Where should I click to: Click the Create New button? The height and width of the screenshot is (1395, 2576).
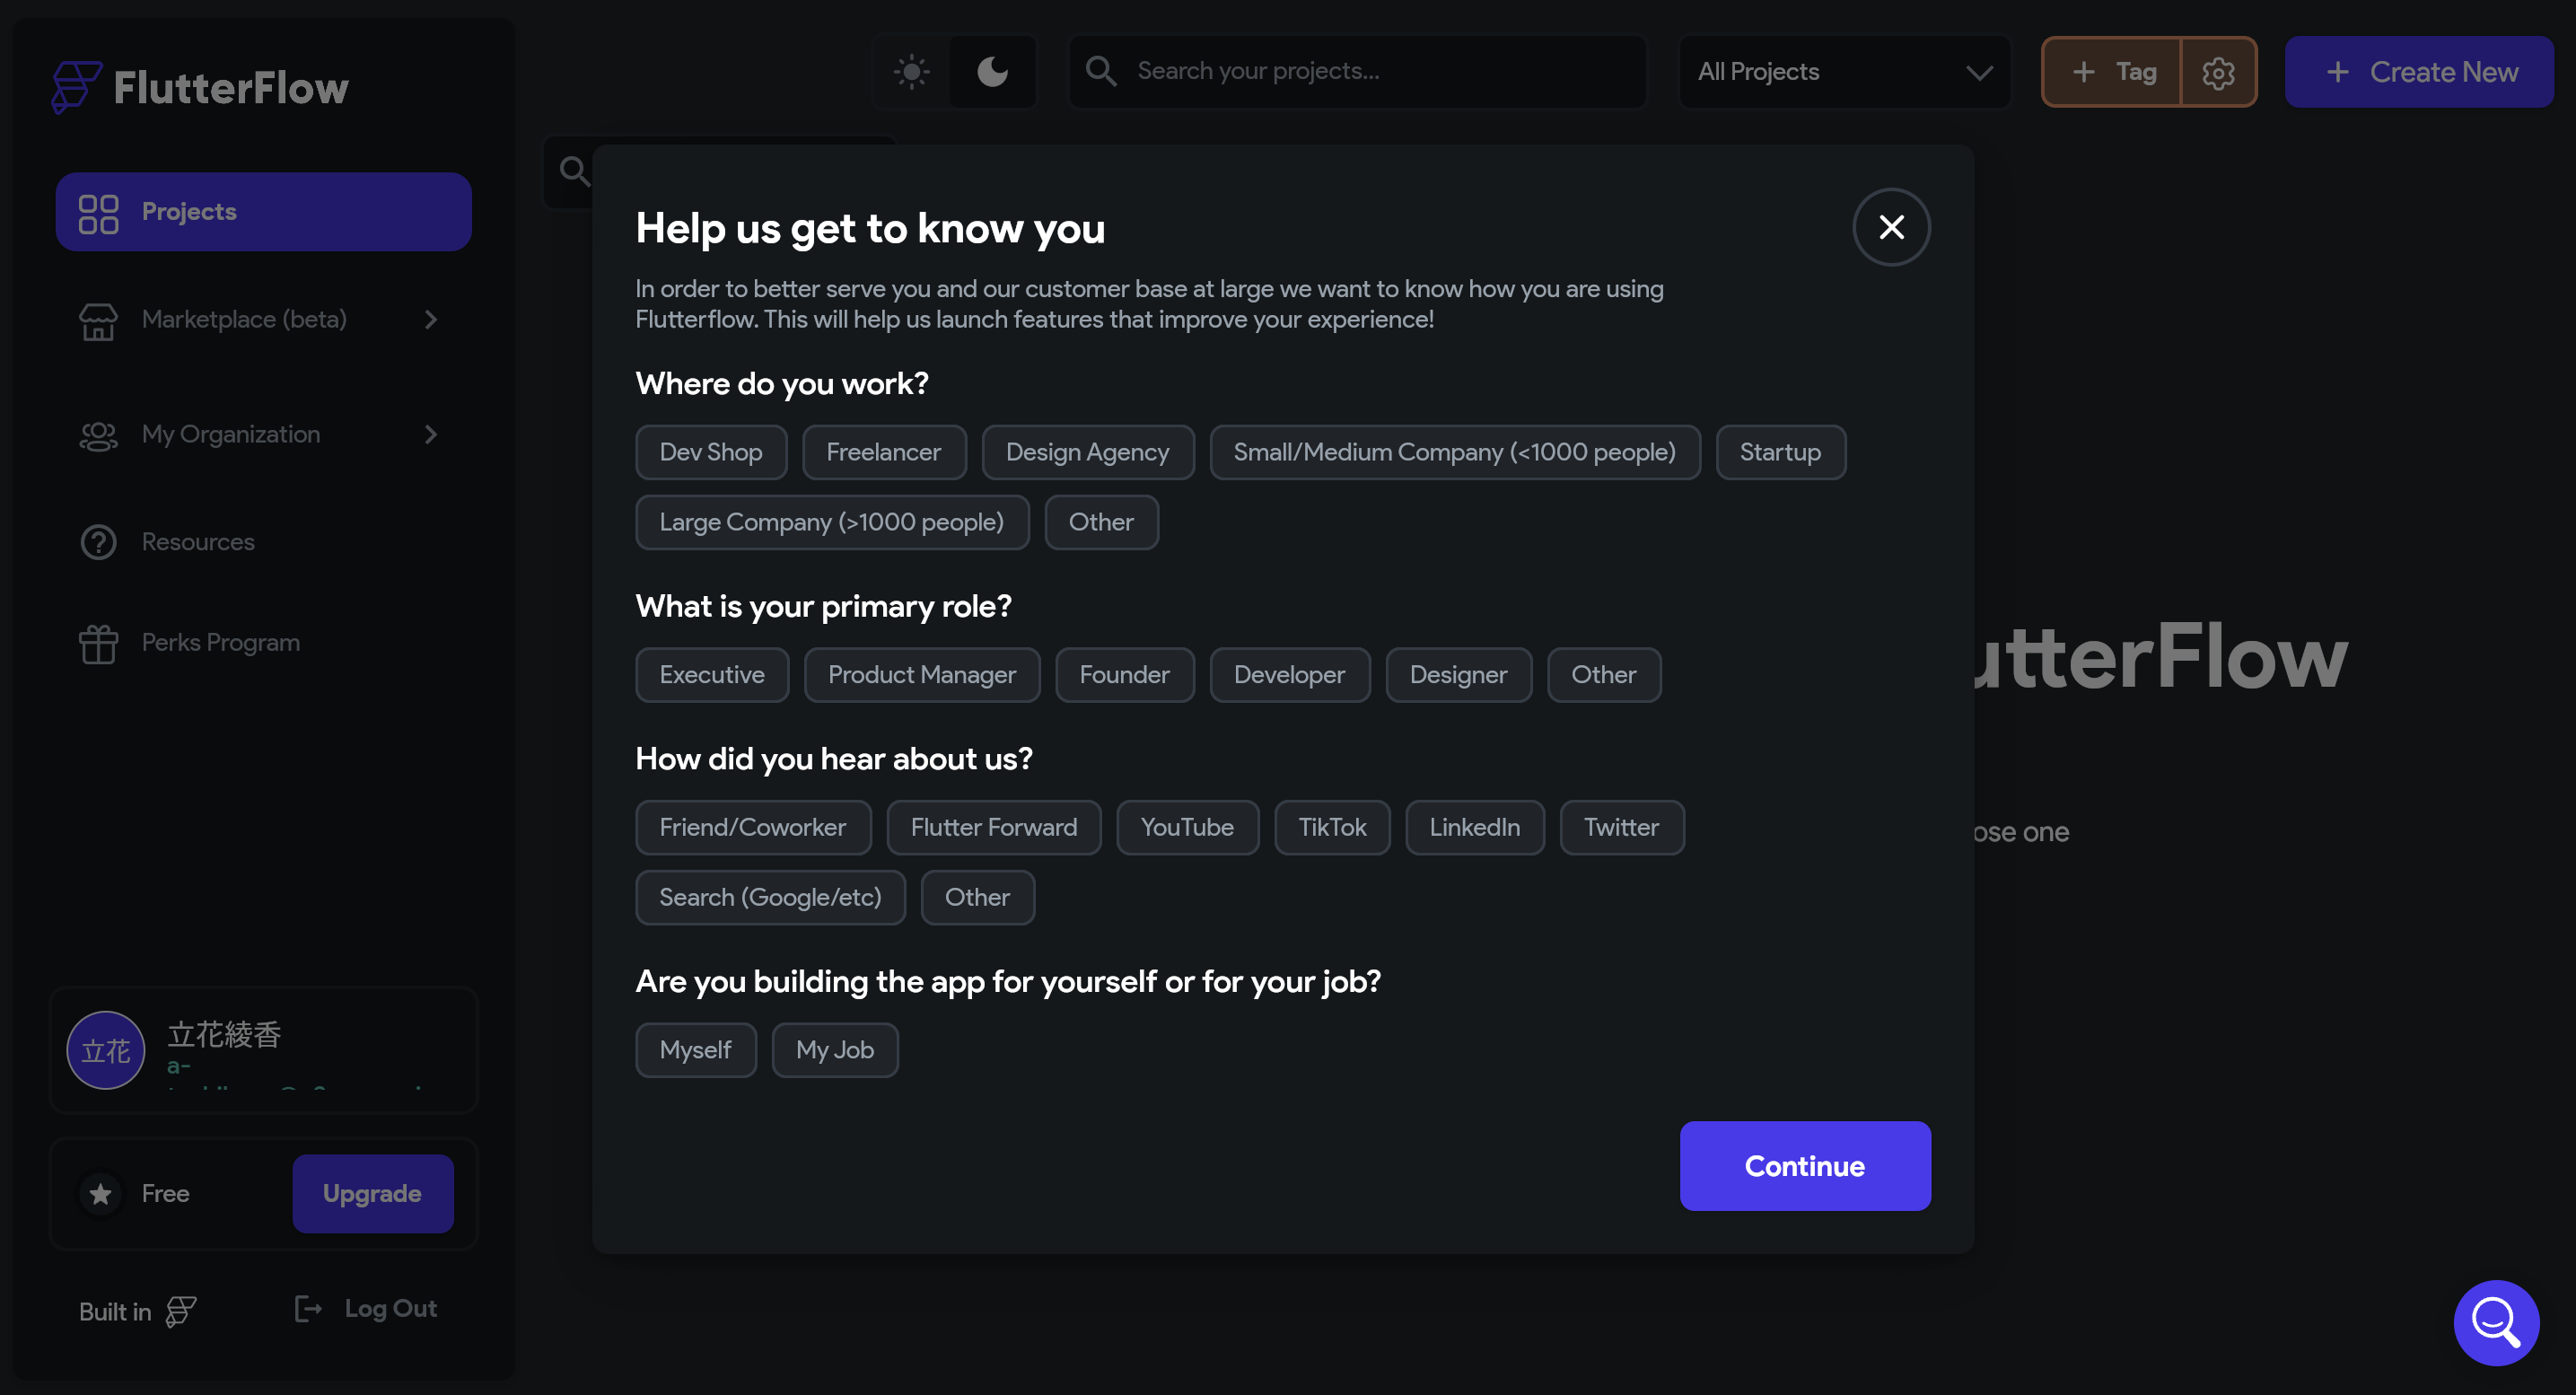(2419, 72)
